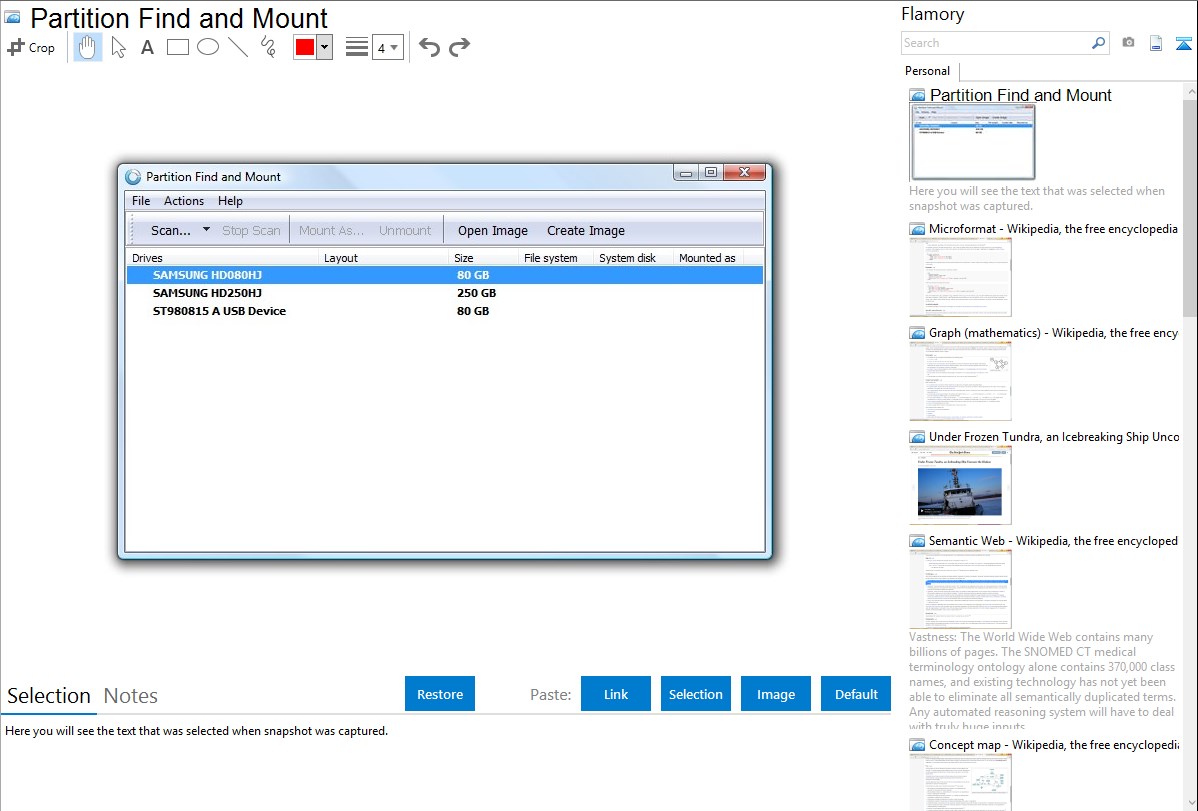Viewport: 1198px width, 811px height.
Task: Select the Crop tool
Action: (x=31, y=47)
